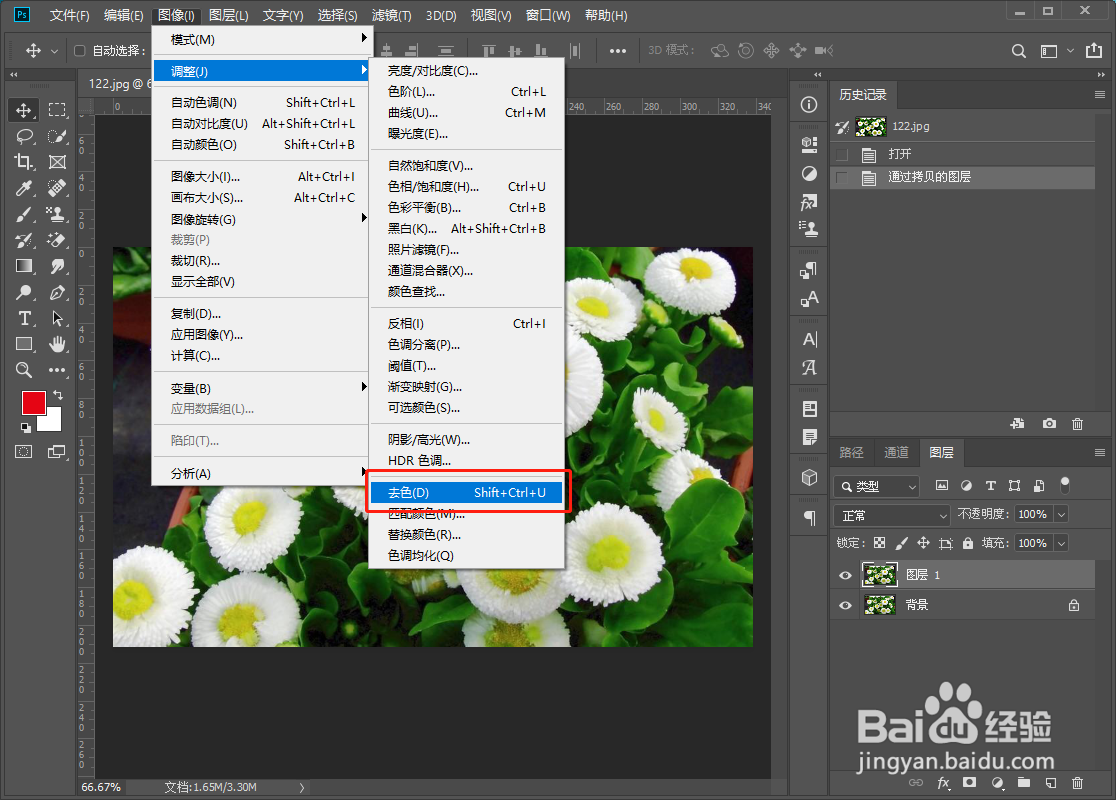The image size is (1116, 800).
Task: Select the Path Selection tool
Action: (57, 318)
